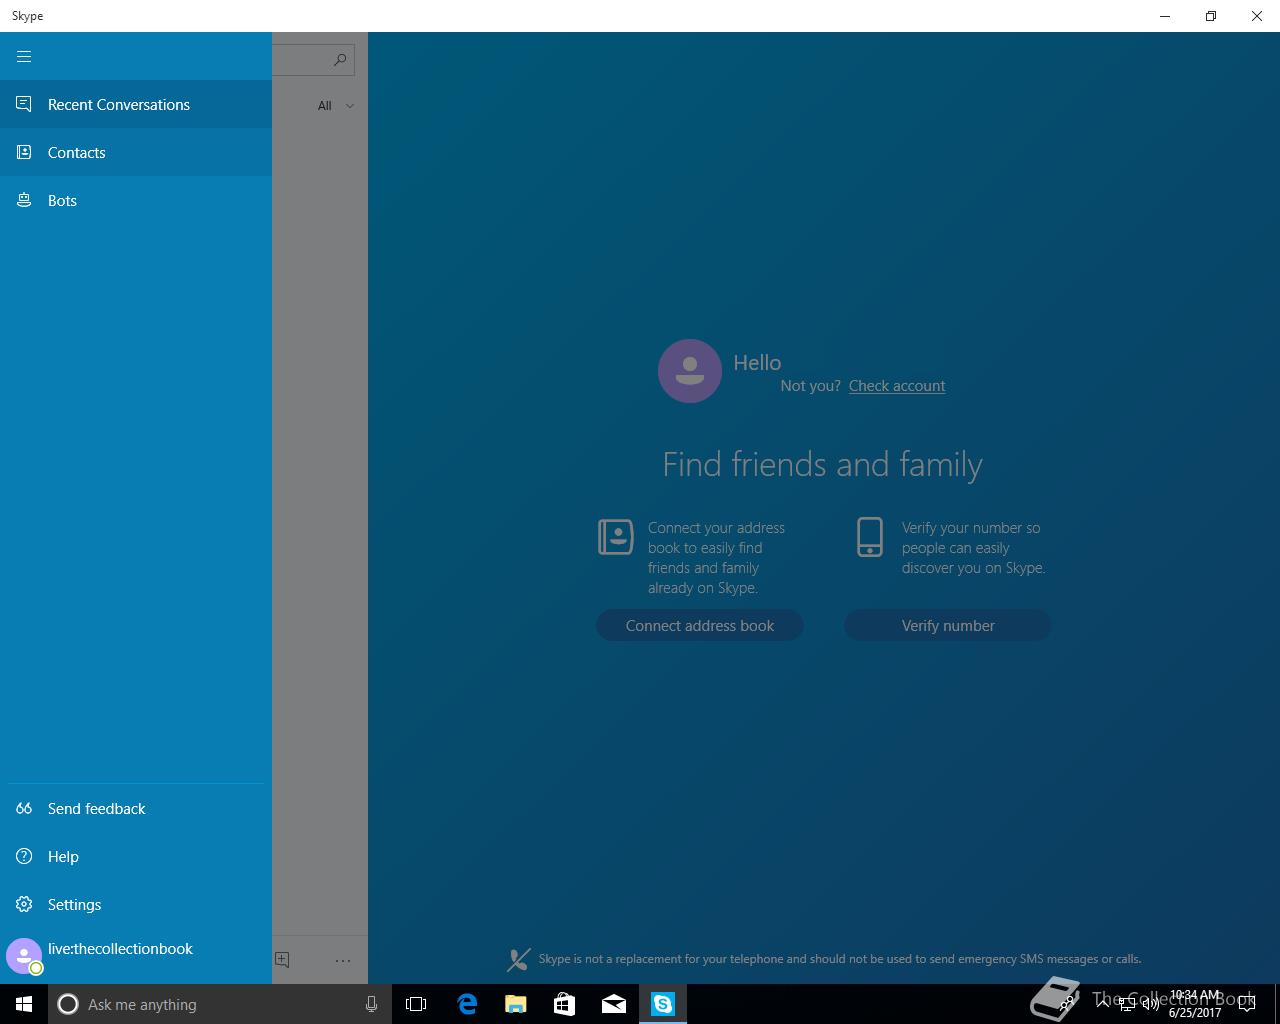Click the Help question mark icon
The image size is (1280, 1024).
[24, 856]
